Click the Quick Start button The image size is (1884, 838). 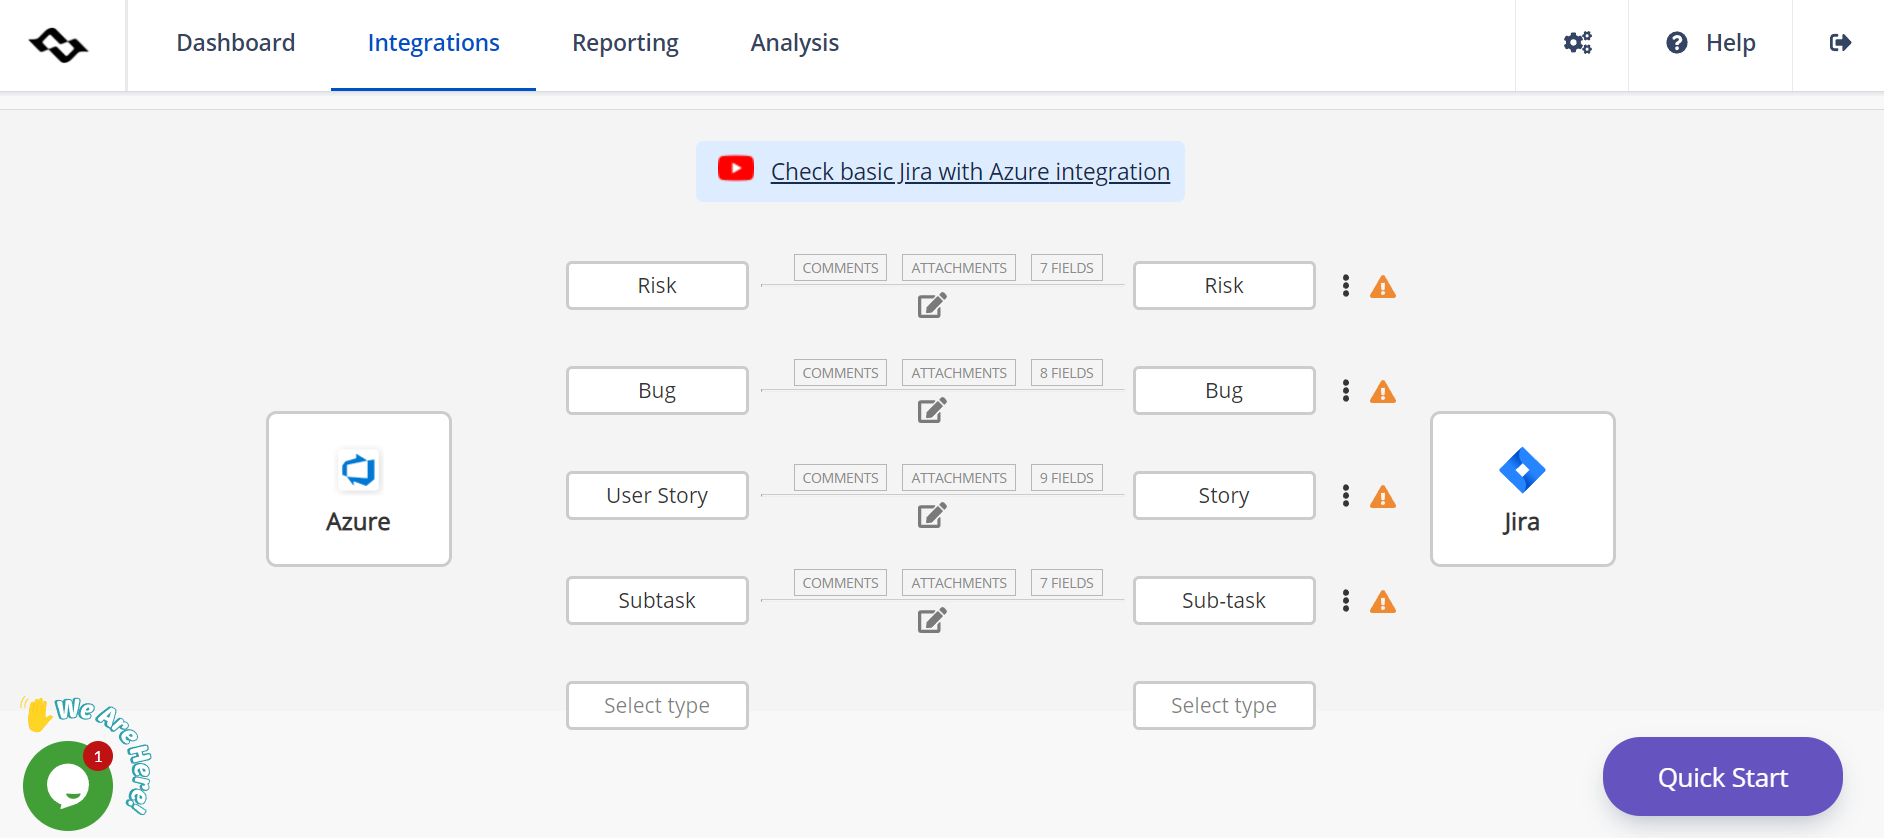click(1722, 777)
